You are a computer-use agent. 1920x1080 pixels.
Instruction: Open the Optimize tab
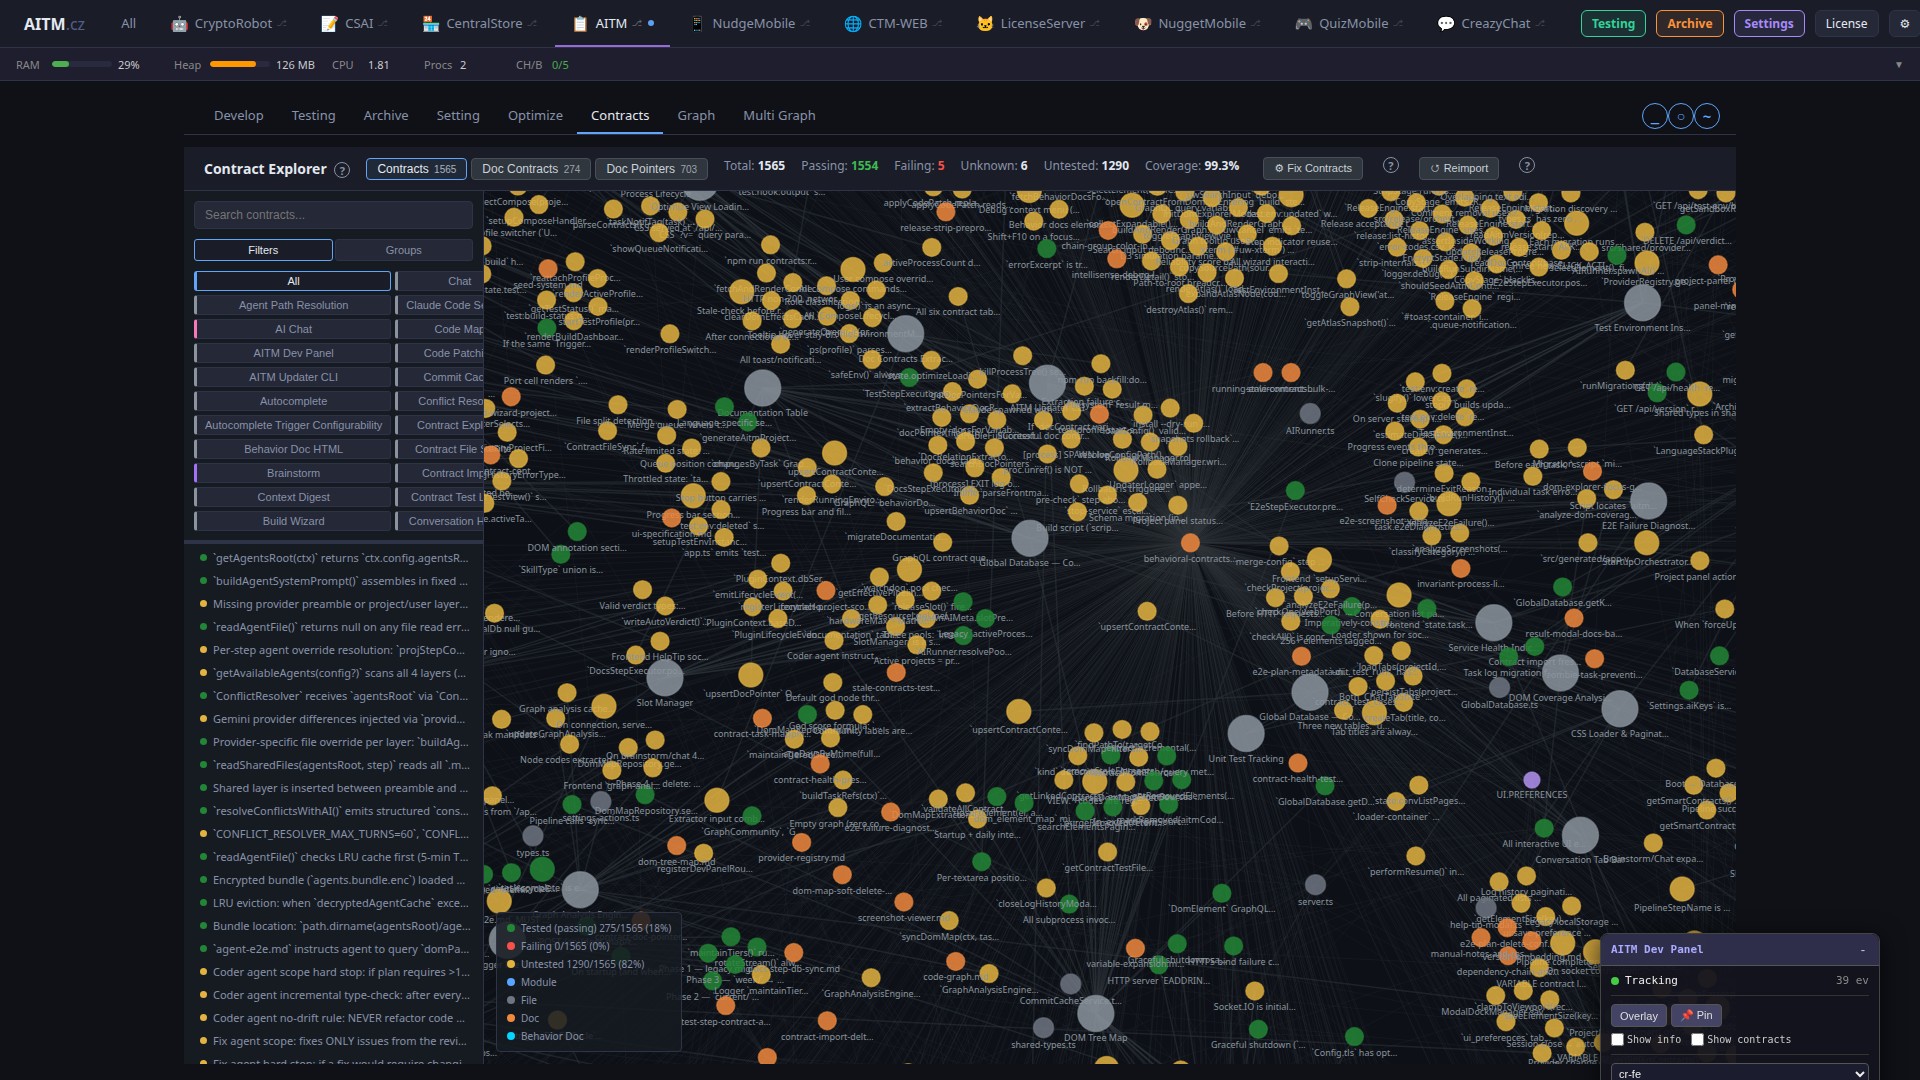click(x=535, y=116)
